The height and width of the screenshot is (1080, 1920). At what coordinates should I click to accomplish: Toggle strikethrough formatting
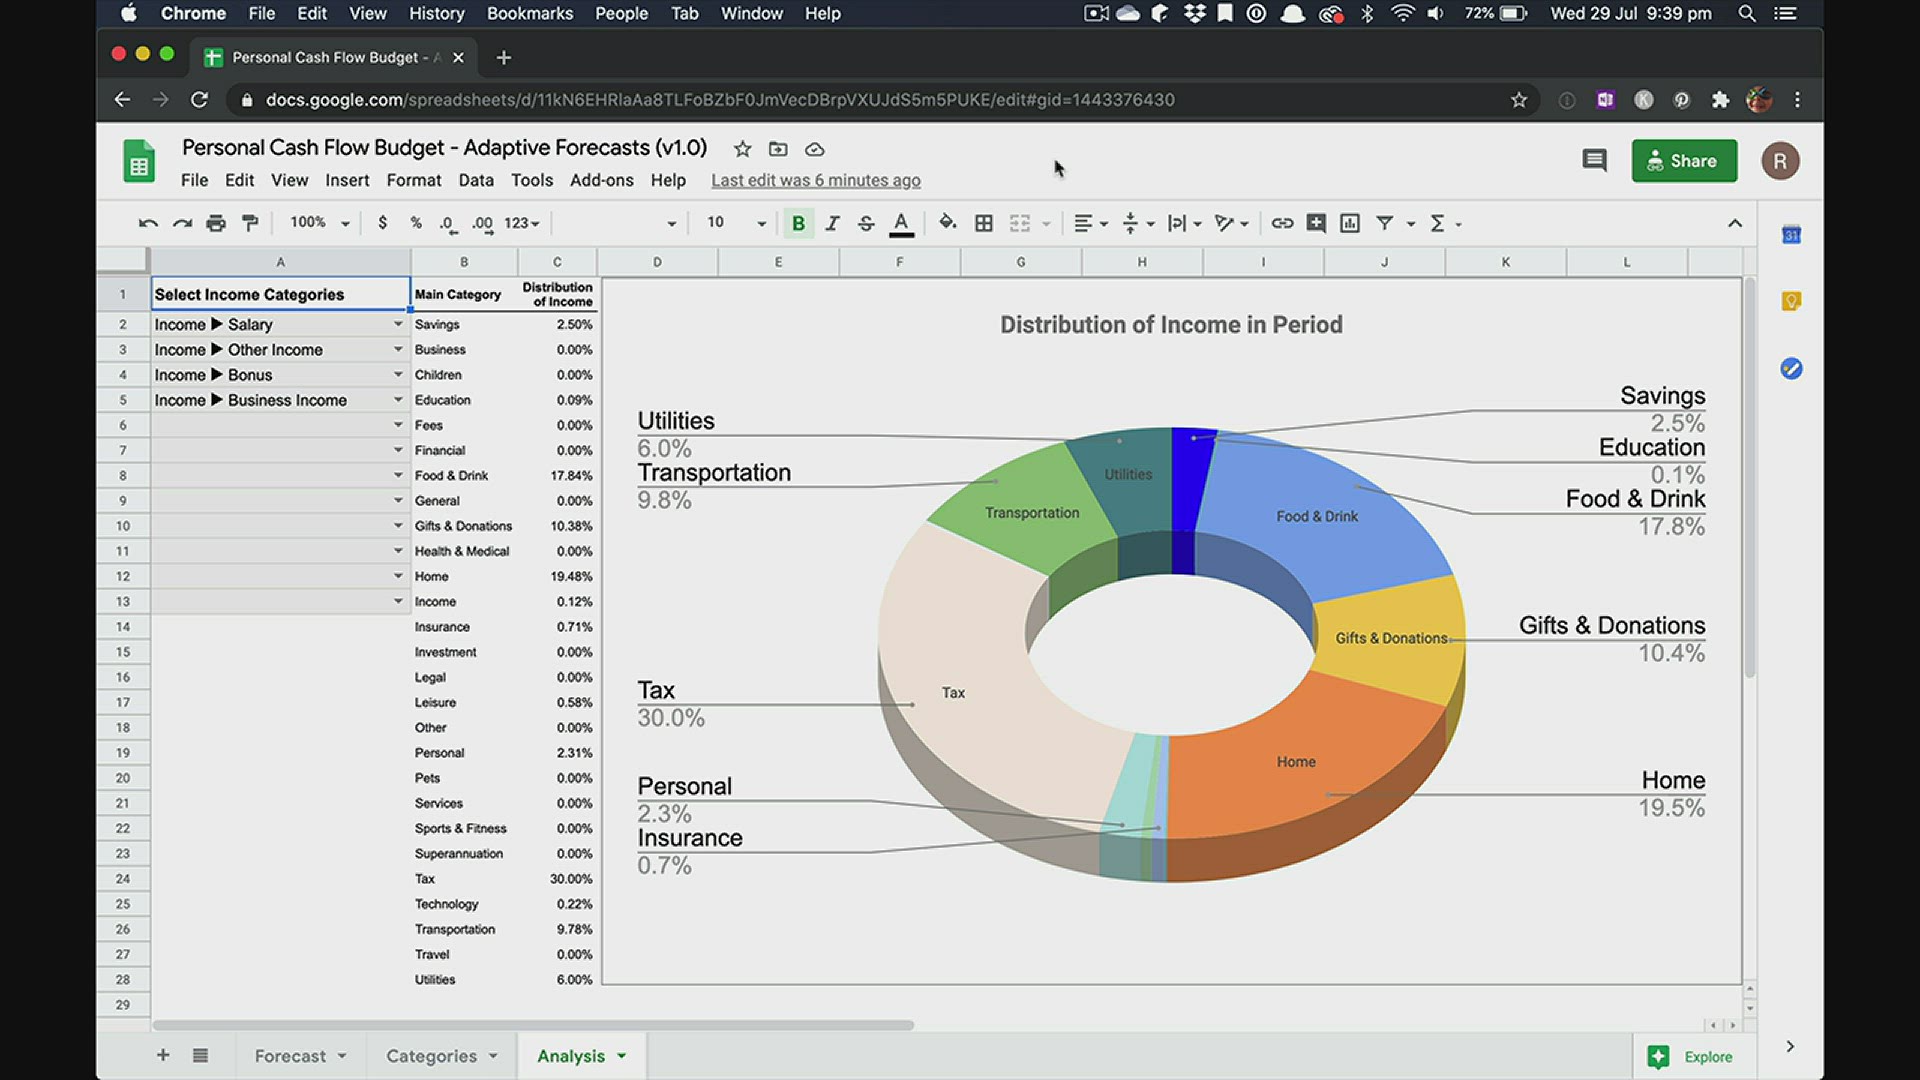tap(866, 223)
